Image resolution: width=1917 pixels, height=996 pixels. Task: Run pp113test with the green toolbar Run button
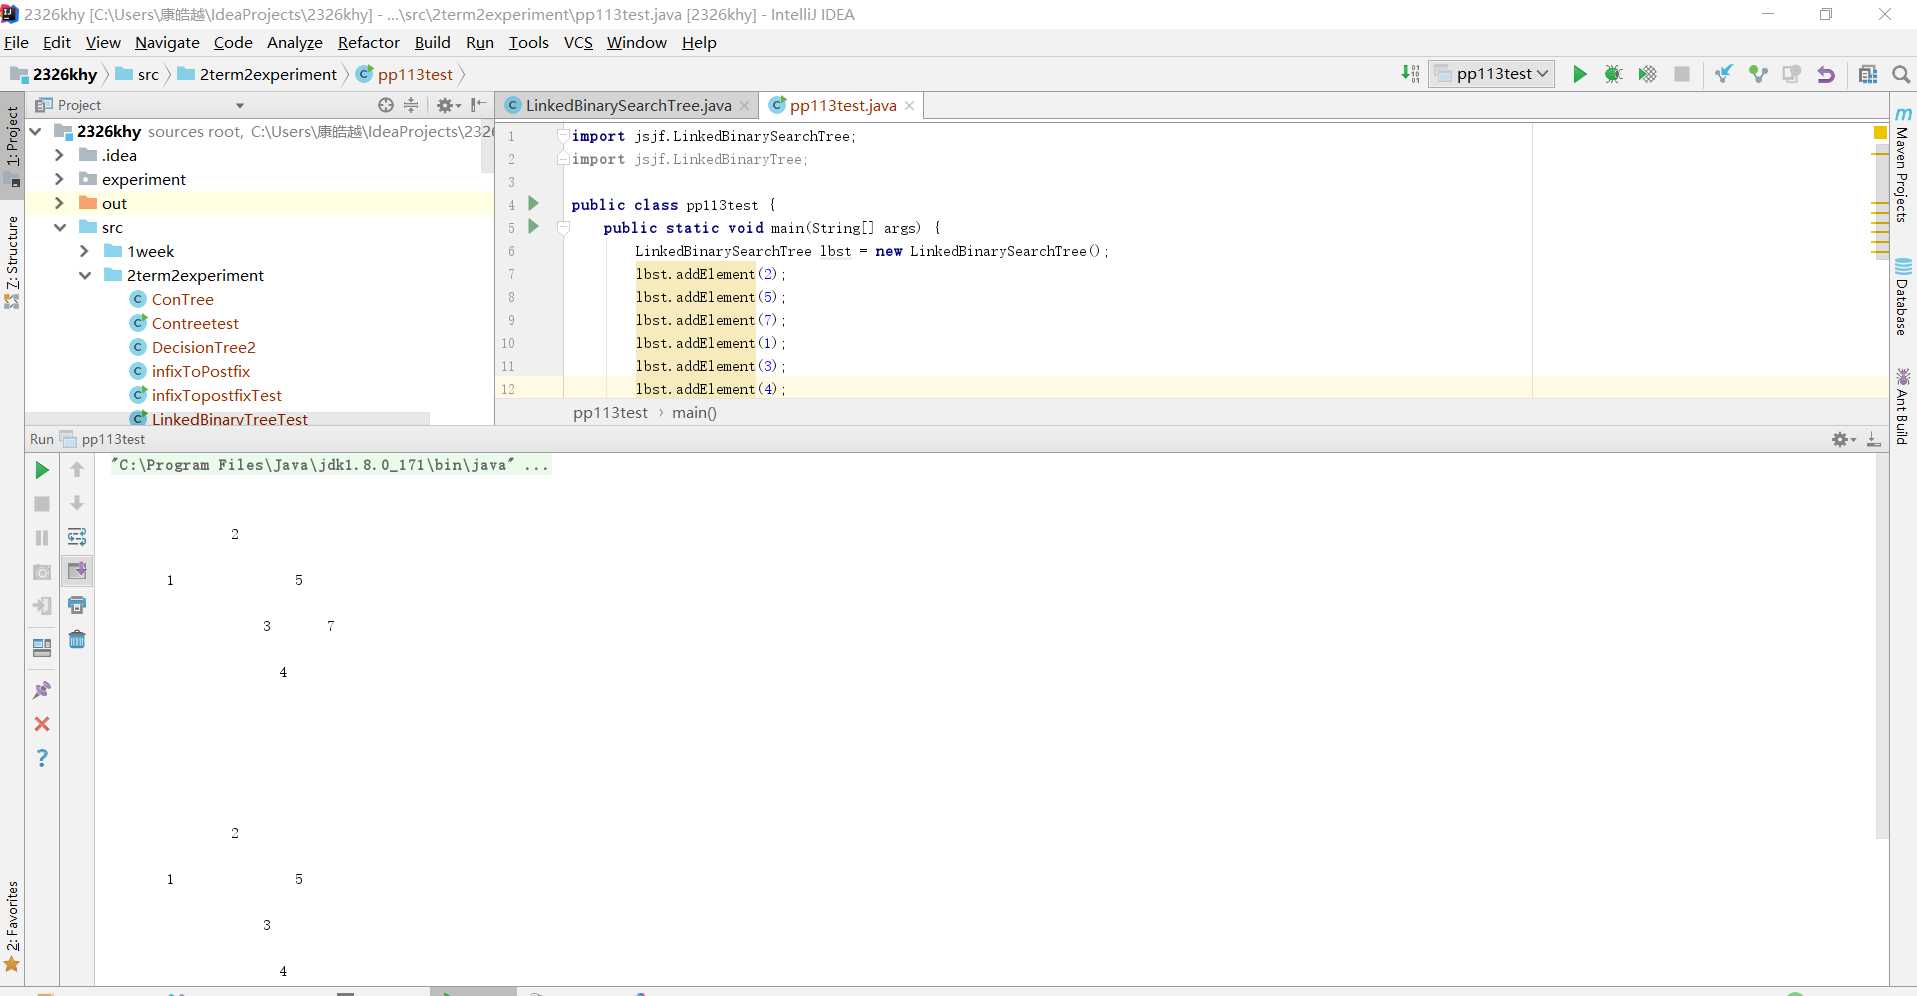1579,74
